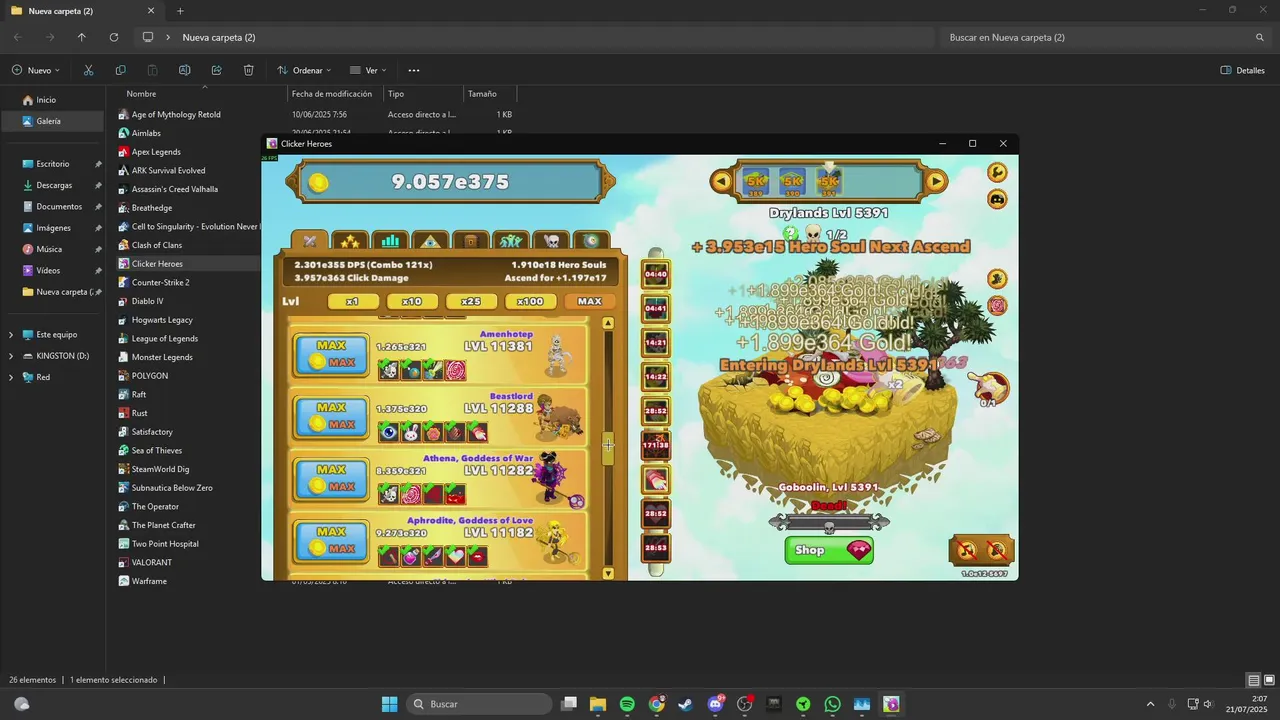
Task: Open the Windows Start menu
Action: coord(389,704)
